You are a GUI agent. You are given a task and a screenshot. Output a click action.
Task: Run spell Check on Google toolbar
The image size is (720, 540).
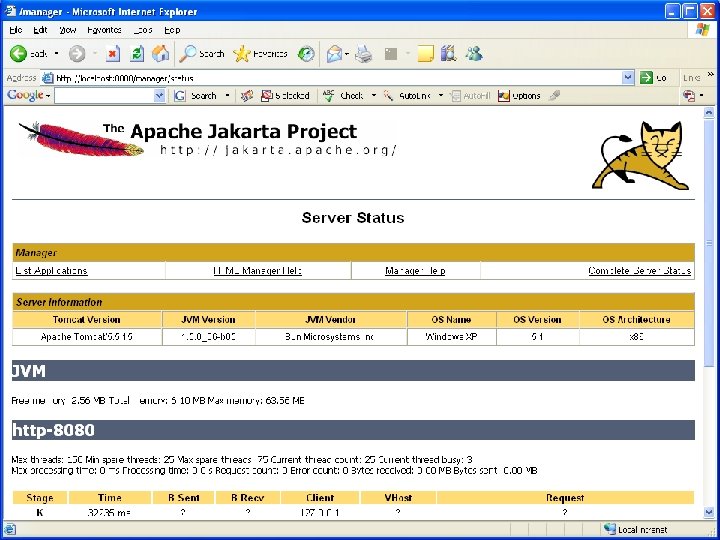tap(343, 96)
